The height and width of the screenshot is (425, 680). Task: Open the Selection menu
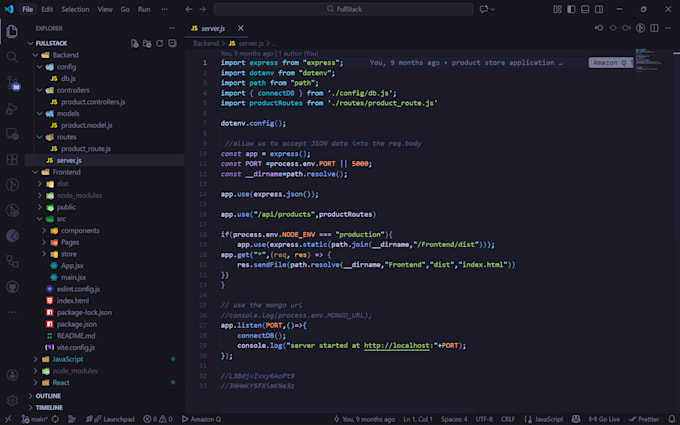(75, 9)
